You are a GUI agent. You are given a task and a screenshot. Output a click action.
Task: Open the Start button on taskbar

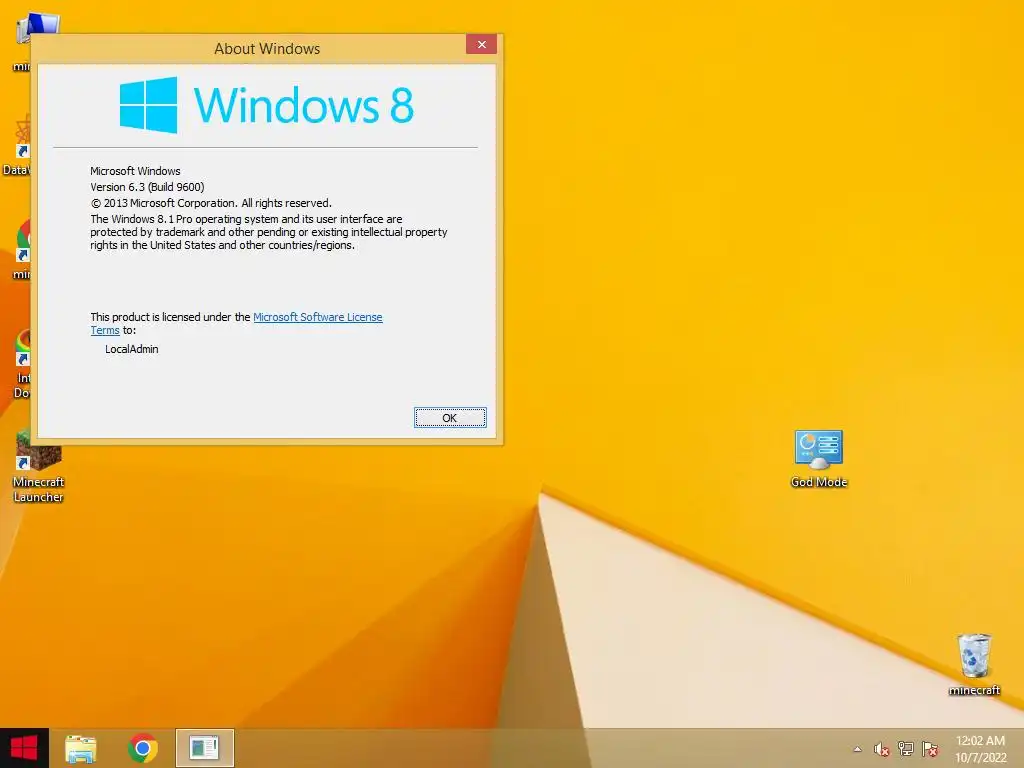tap(24, 748)
